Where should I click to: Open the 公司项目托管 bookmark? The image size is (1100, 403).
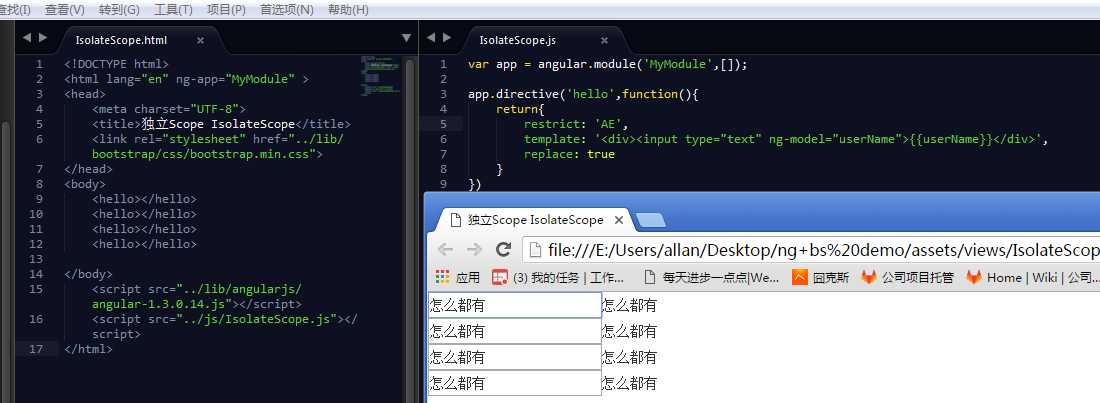pos(908,277)
